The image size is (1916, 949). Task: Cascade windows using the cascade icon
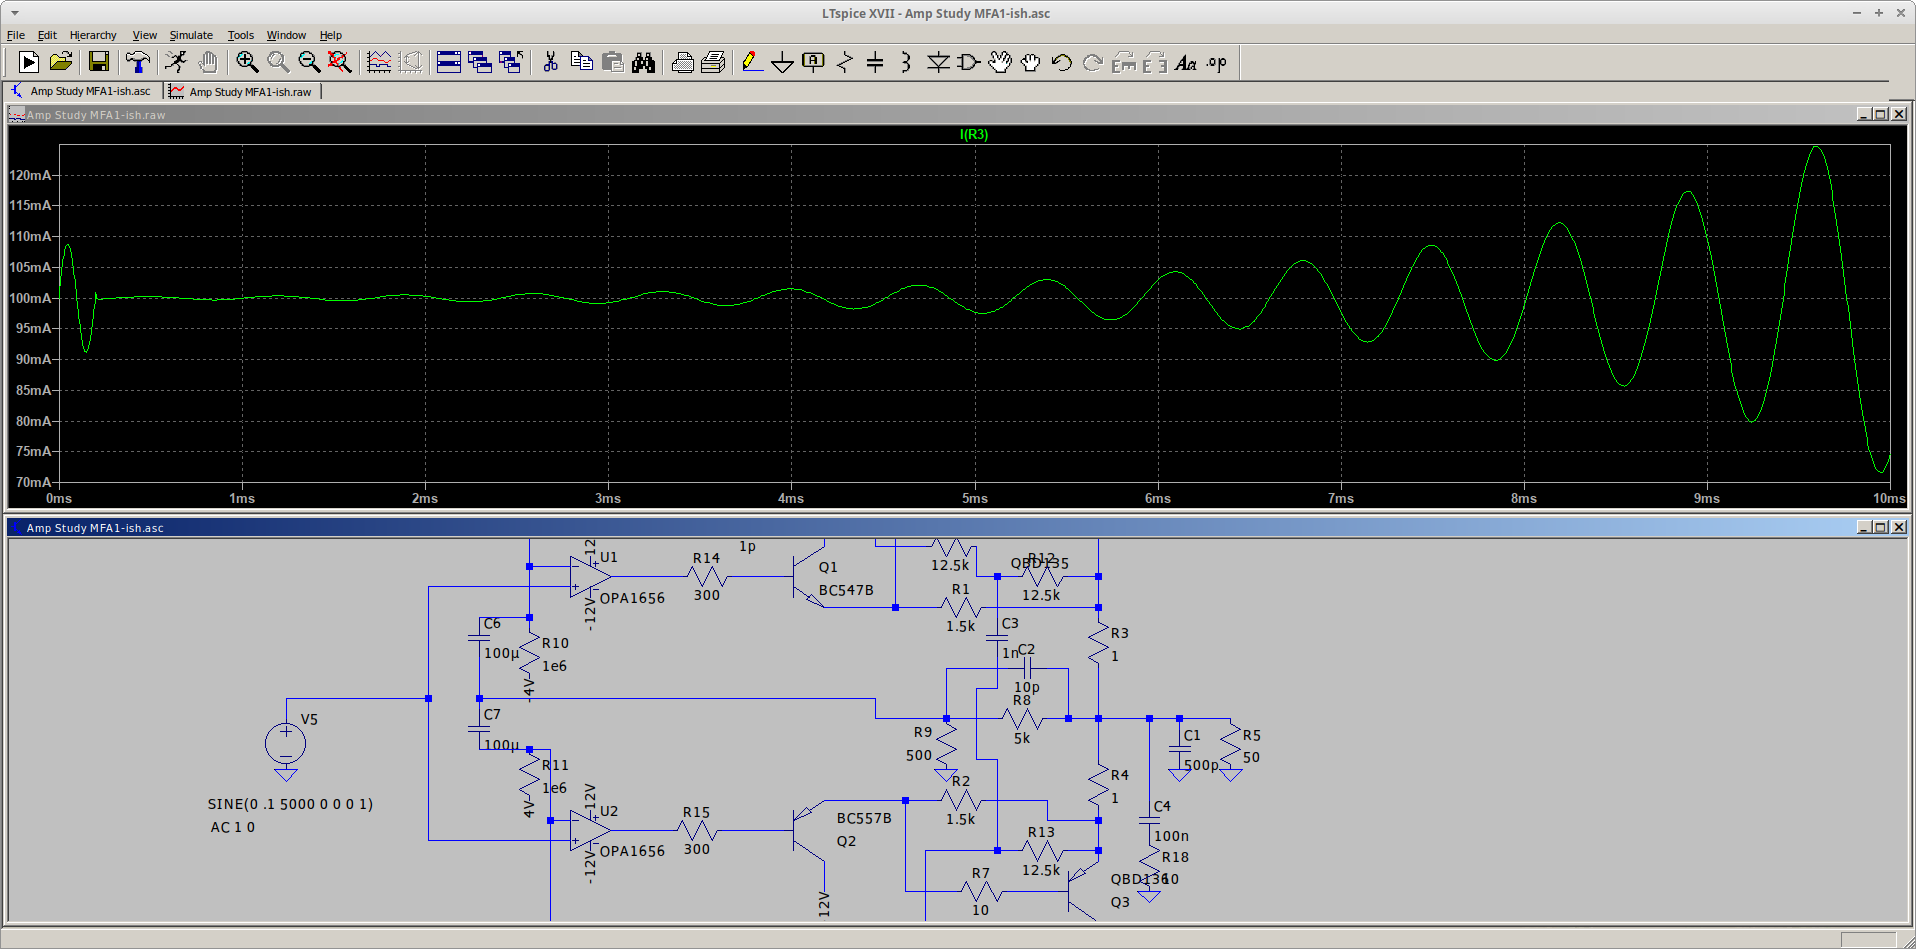tap(480, 63)
